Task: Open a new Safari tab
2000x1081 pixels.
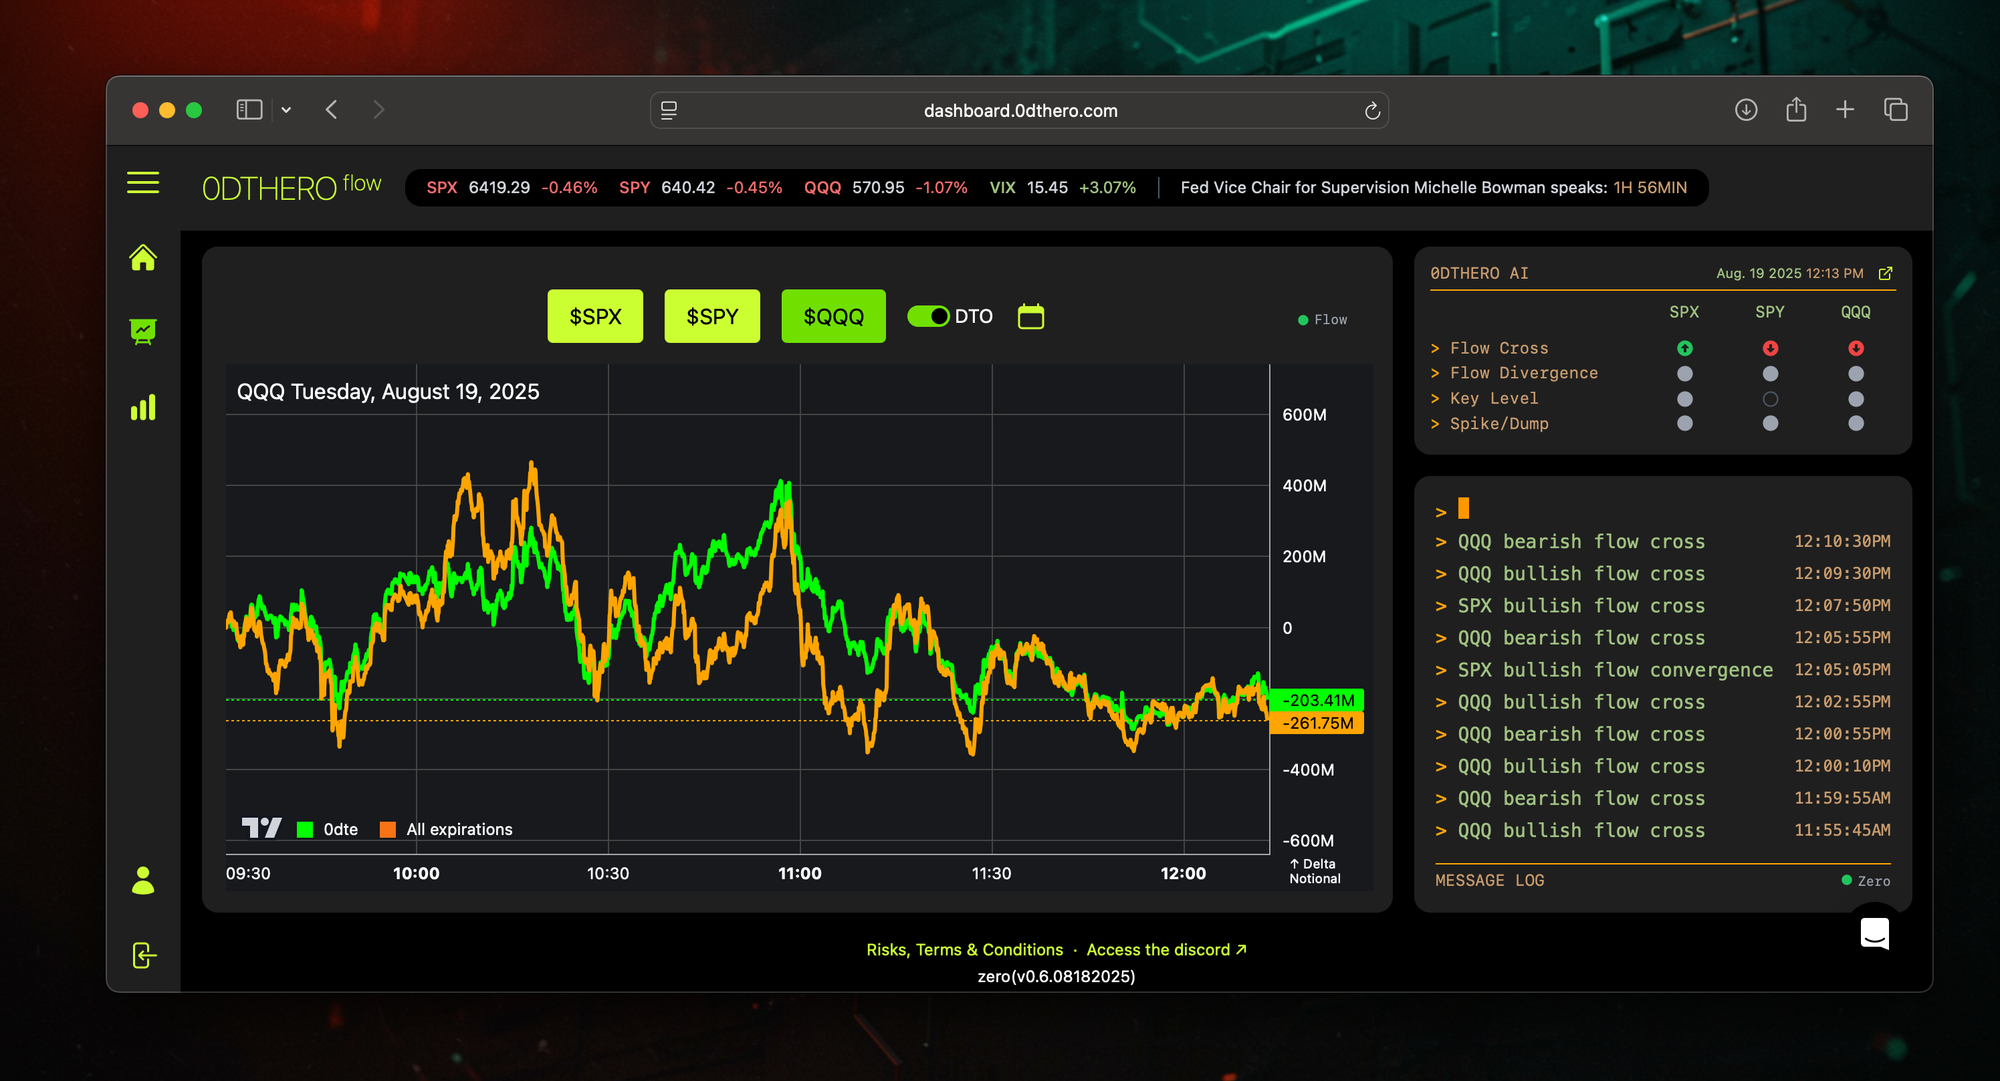Action: pyautogui.click(x=1845, y=110)
